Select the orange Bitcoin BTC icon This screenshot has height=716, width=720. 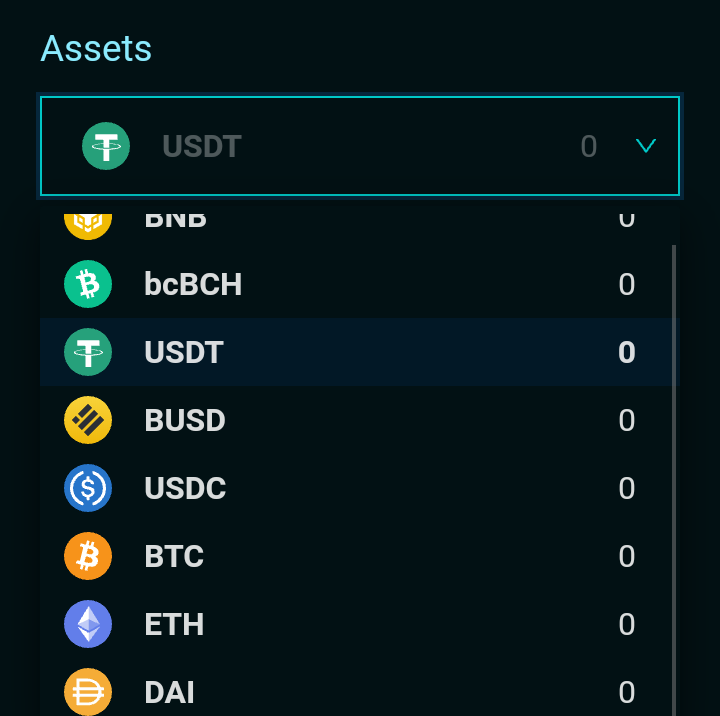[88, 556]
